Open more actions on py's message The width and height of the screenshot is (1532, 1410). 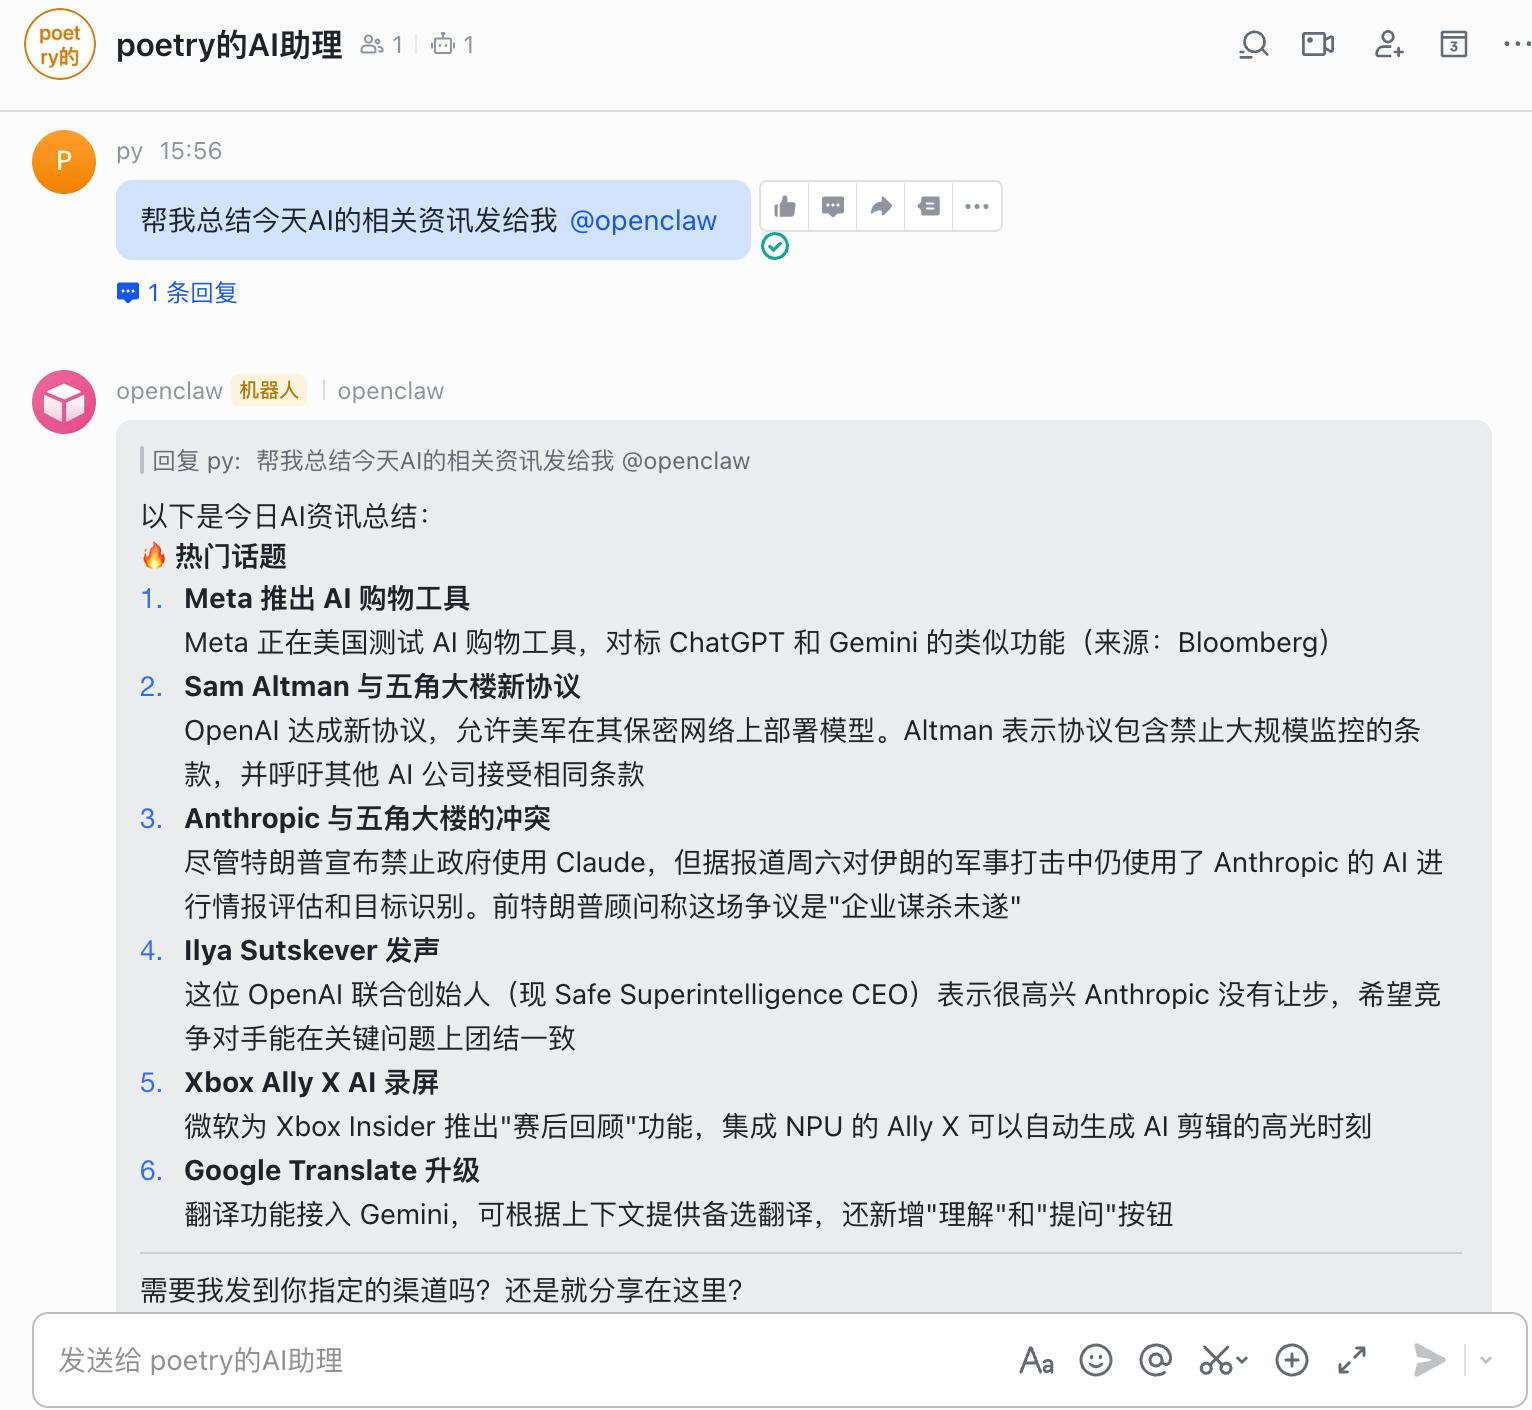977,205
